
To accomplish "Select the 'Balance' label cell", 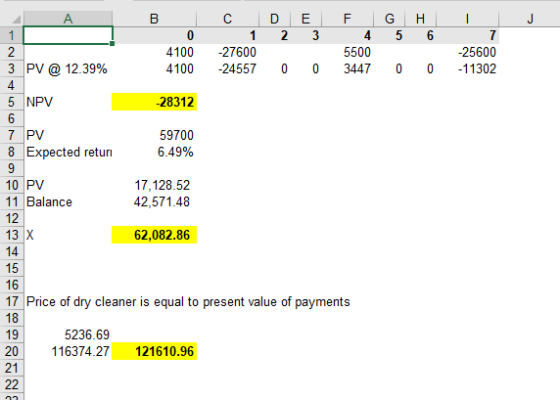I will (68, 202).
